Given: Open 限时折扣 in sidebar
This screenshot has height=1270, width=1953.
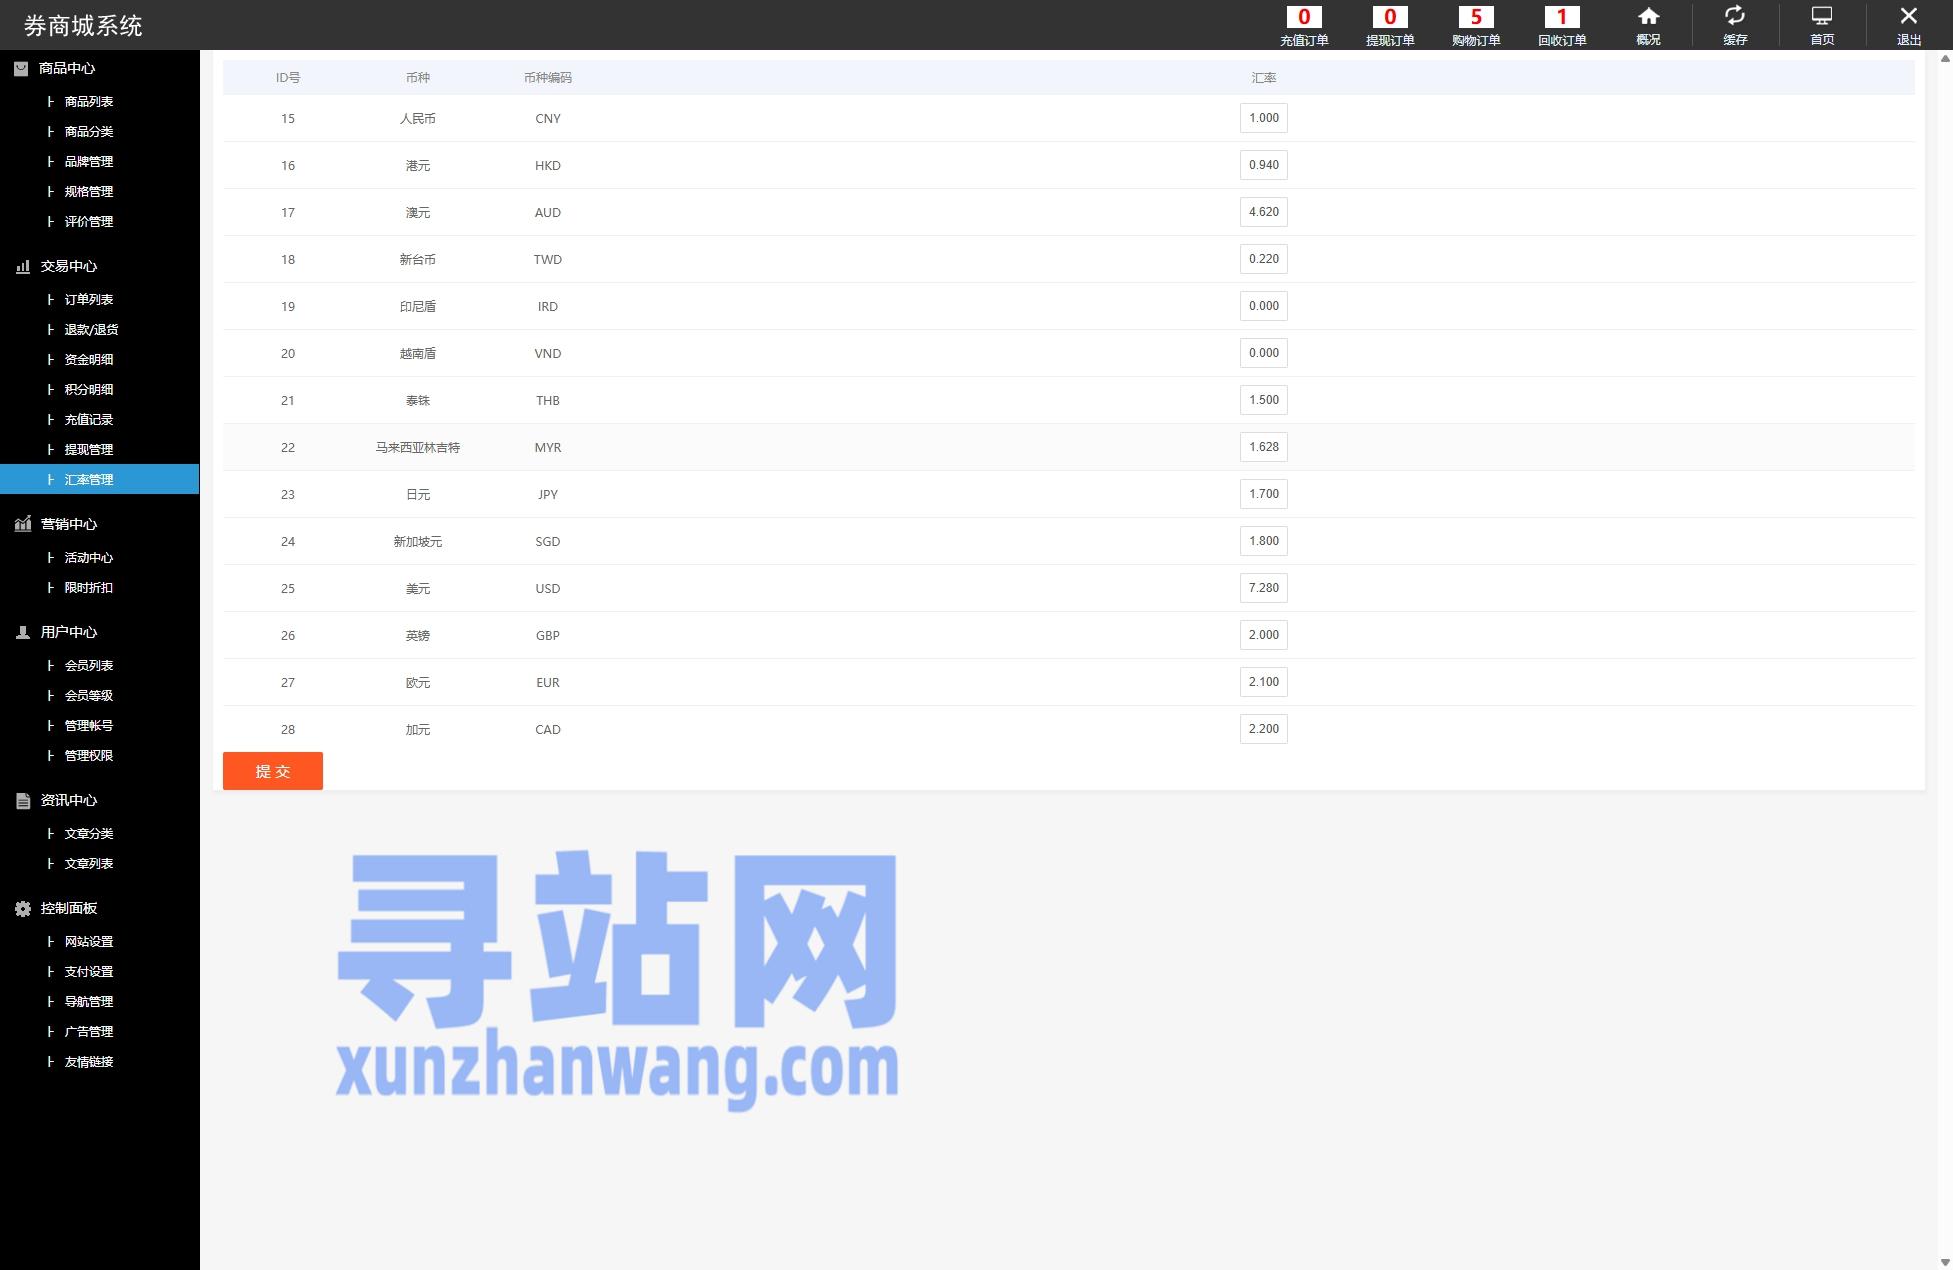Looking at the screenshot, I should click(89, 588).
